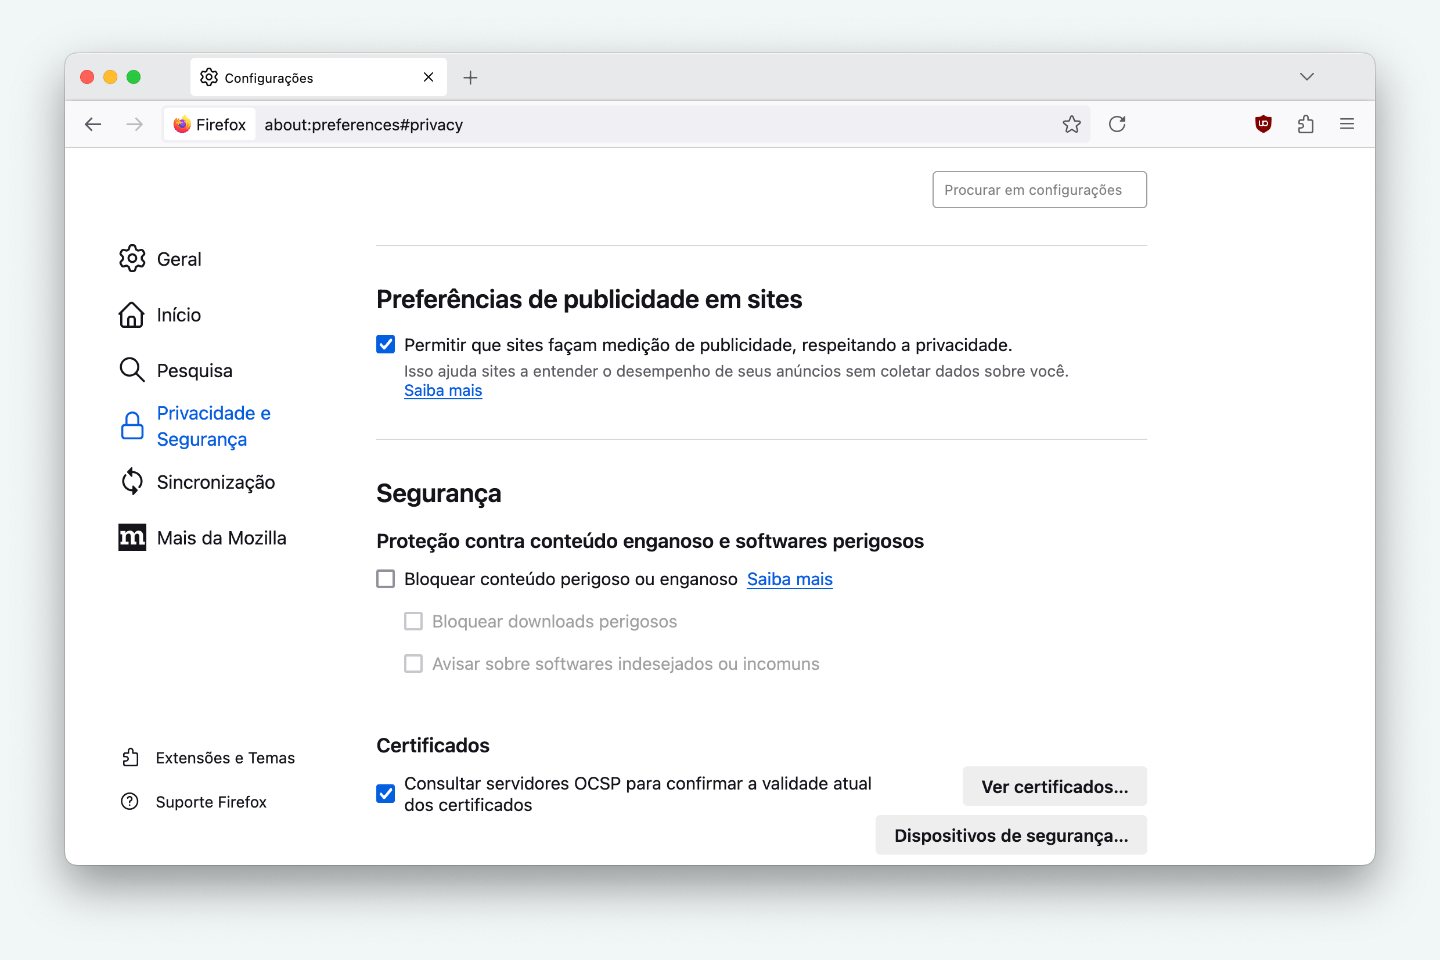Open Extensões e Temas from sidebar
The width and height of the screenshot is (1440, 960).
click(x=225, y=758)
